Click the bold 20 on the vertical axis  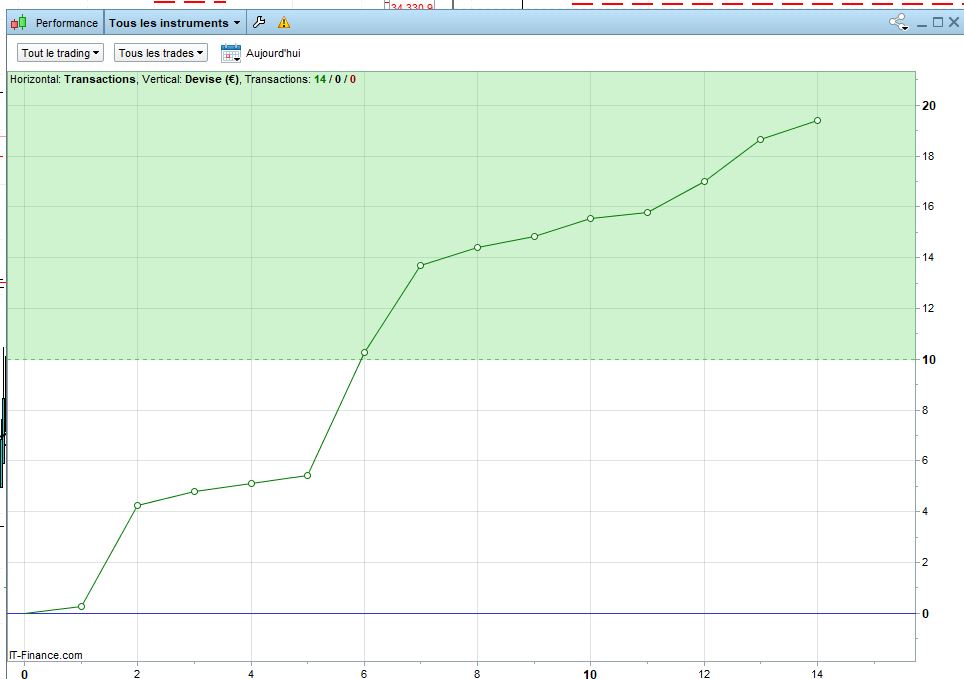pyautogui.click(x=928, y=106)
